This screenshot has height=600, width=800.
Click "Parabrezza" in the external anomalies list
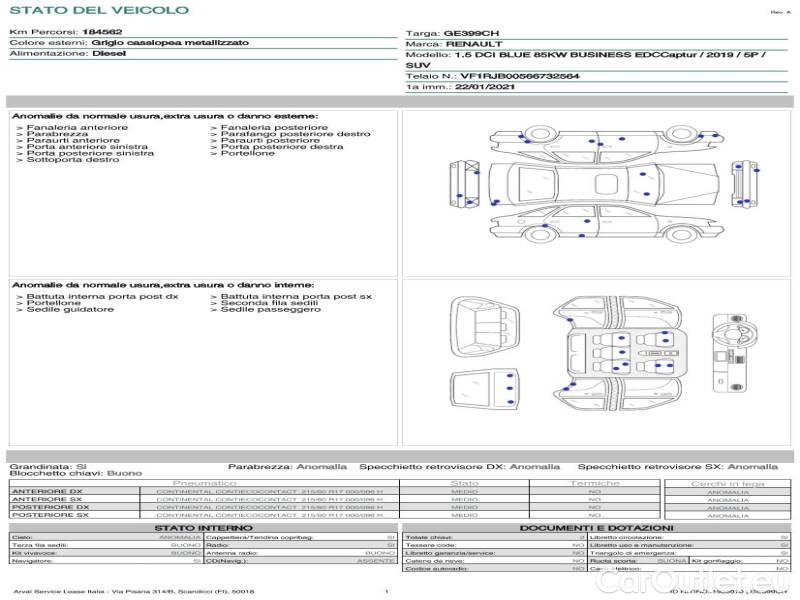point(57,134)
